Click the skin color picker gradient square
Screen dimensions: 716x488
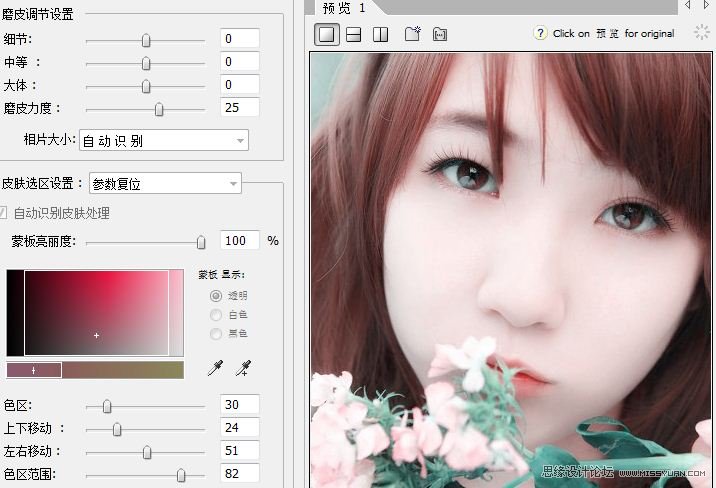click(96, 313)
